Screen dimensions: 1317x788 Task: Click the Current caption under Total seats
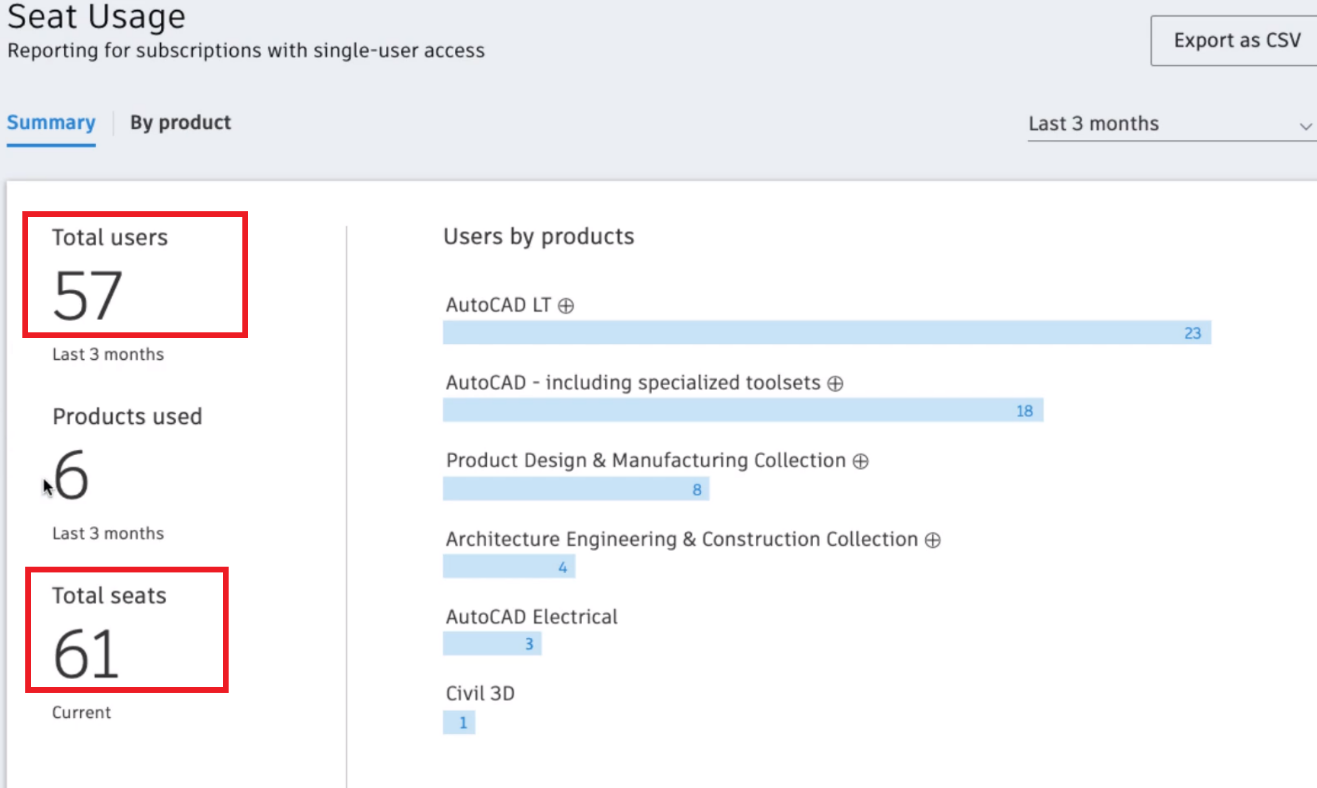[x=82, y=713]
